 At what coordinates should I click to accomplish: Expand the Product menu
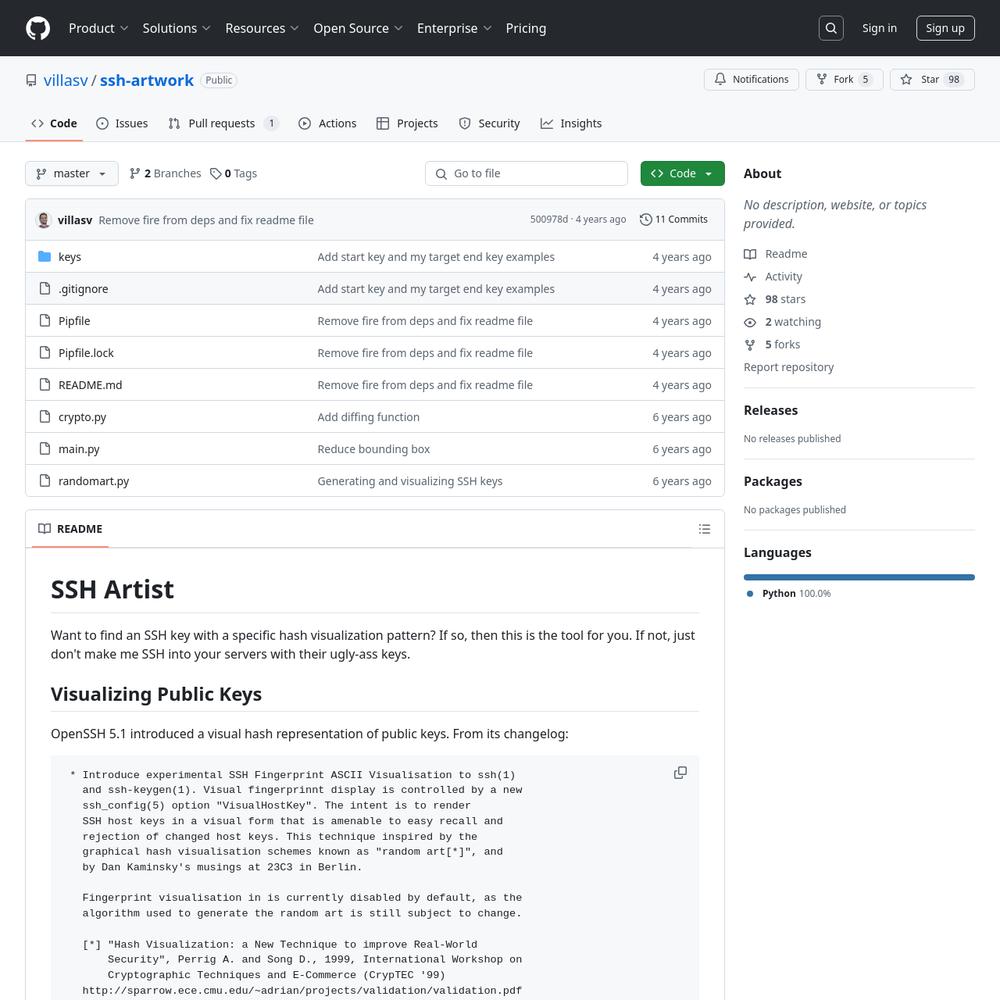98,28
